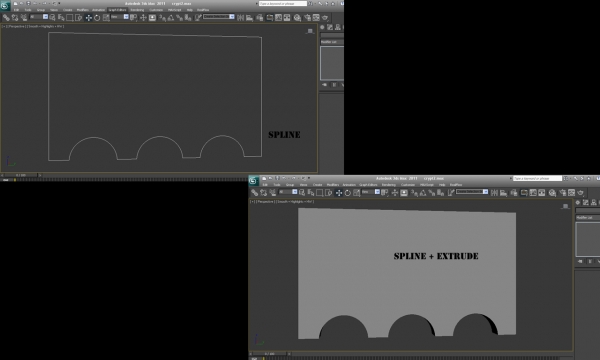Open Select by Name in EXTRUDE window
Viewport: 600px width, 360px height.
[311, 193]
